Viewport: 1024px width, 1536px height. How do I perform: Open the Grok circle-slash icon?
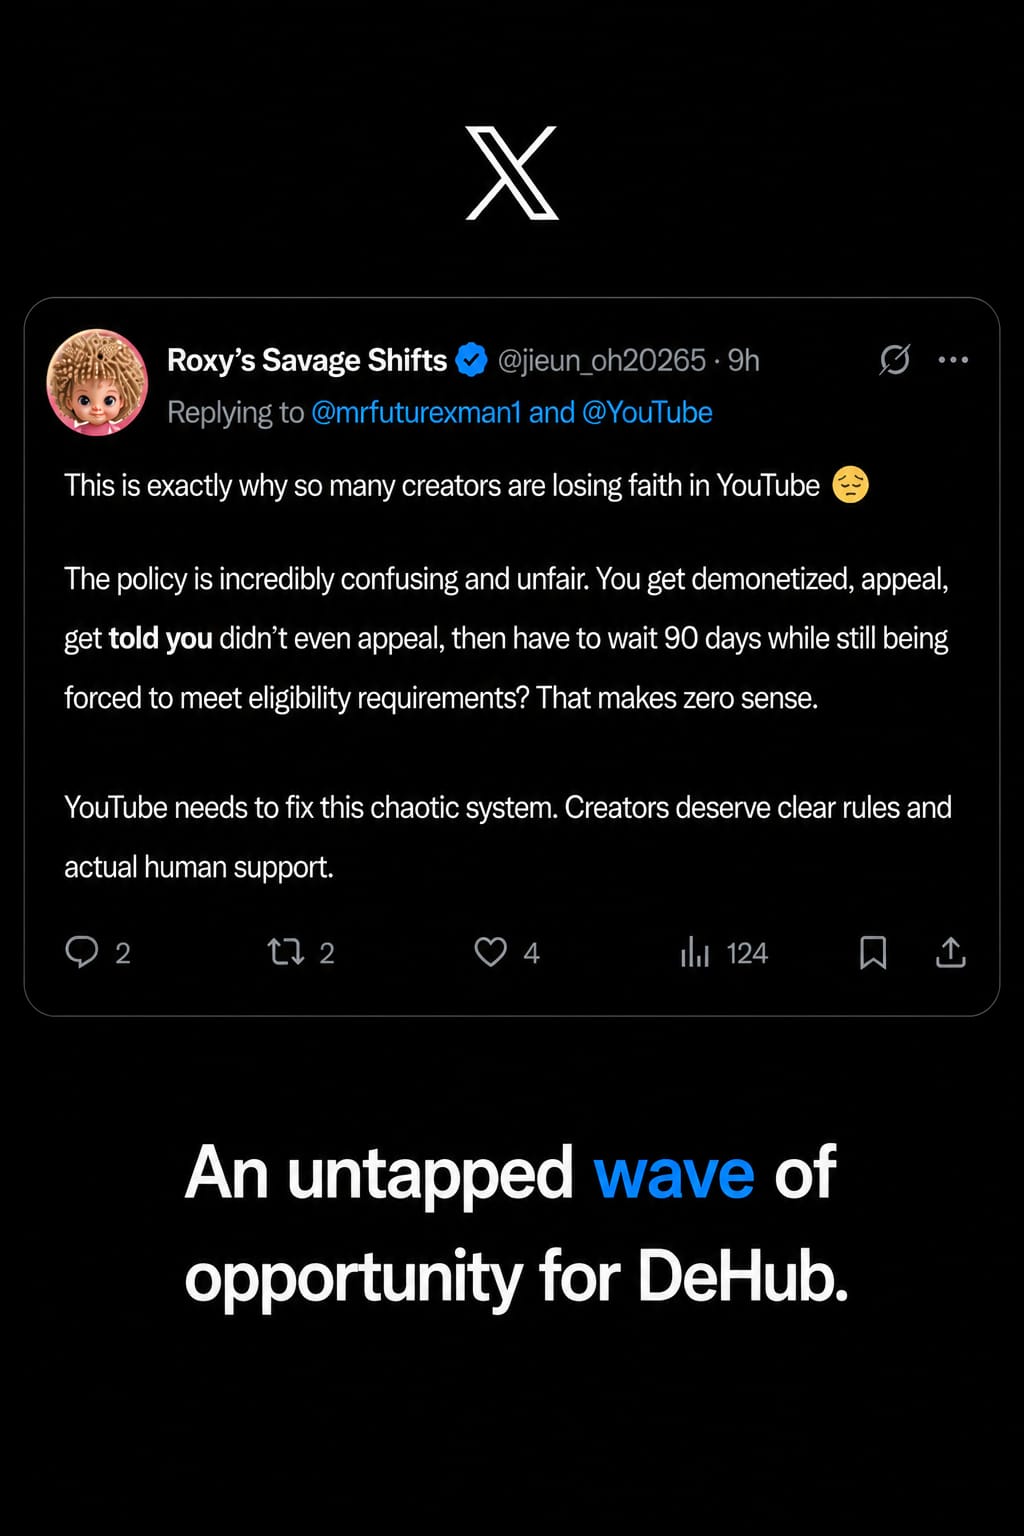[894, 359]
